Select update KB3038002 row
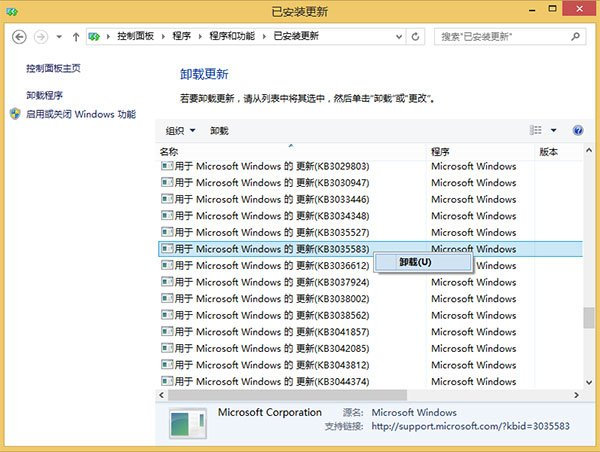 pos(370,299)
